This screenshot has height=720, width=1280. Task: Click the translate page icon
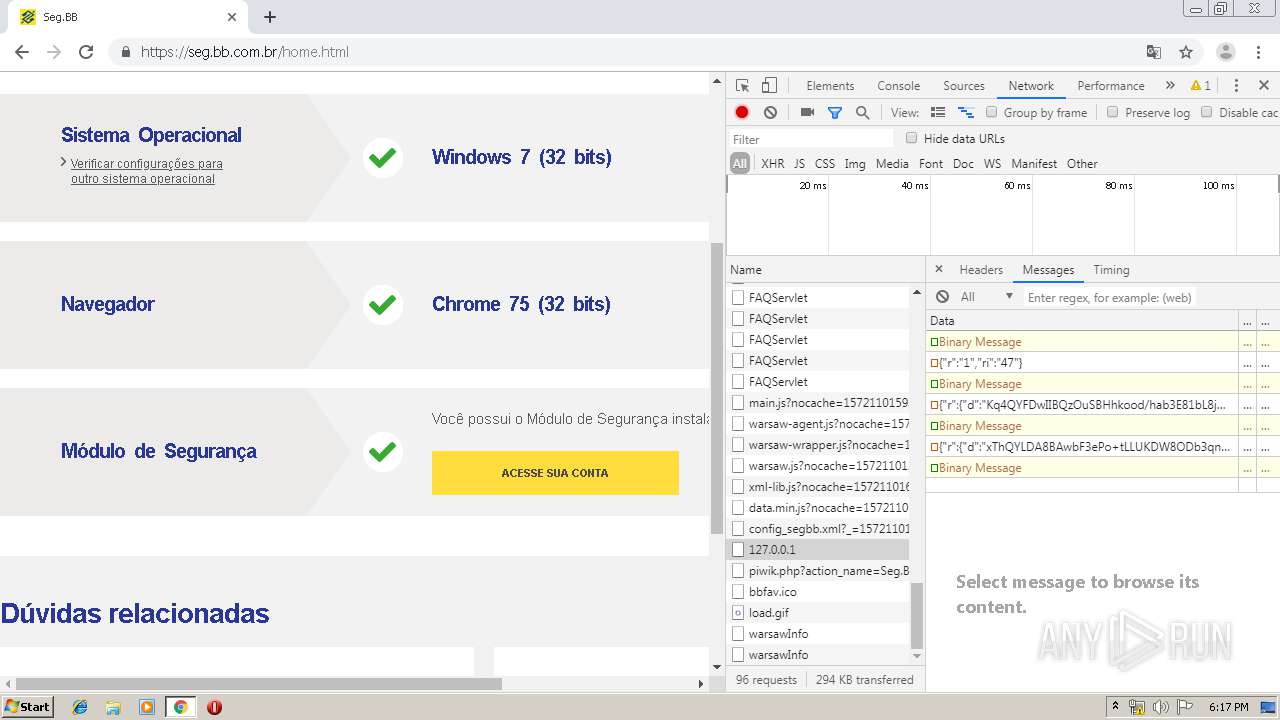[x=1154, y=52]
